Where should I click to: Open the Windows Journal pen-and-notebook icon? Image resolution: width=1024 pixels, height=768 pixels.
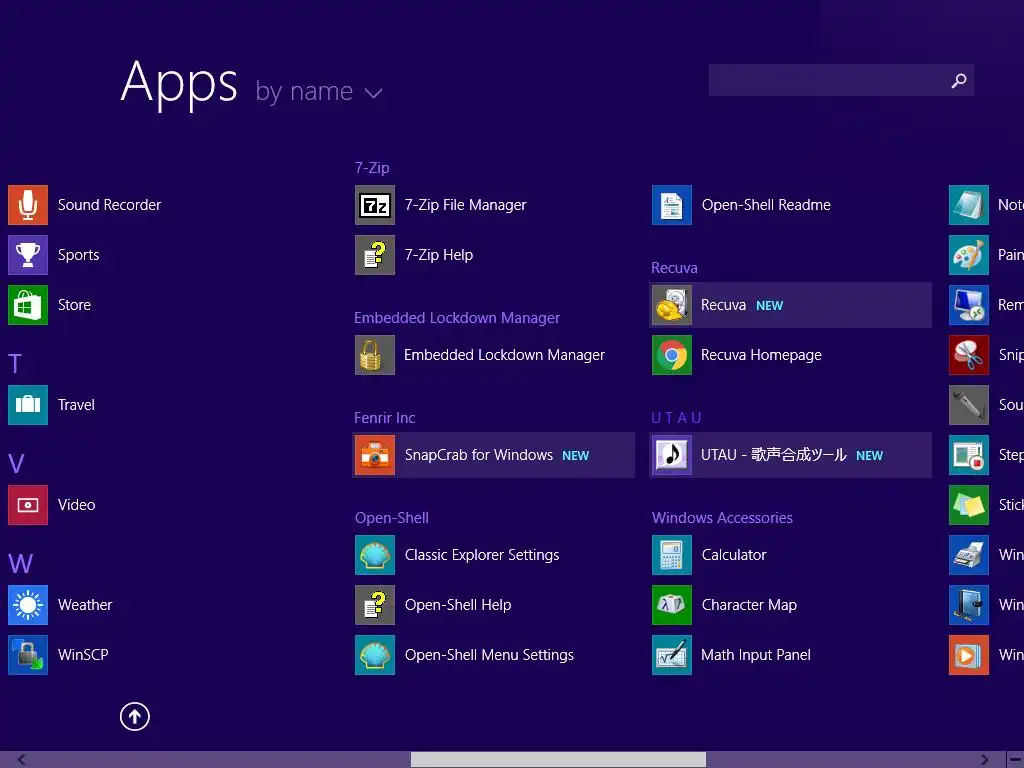(969, 605)
